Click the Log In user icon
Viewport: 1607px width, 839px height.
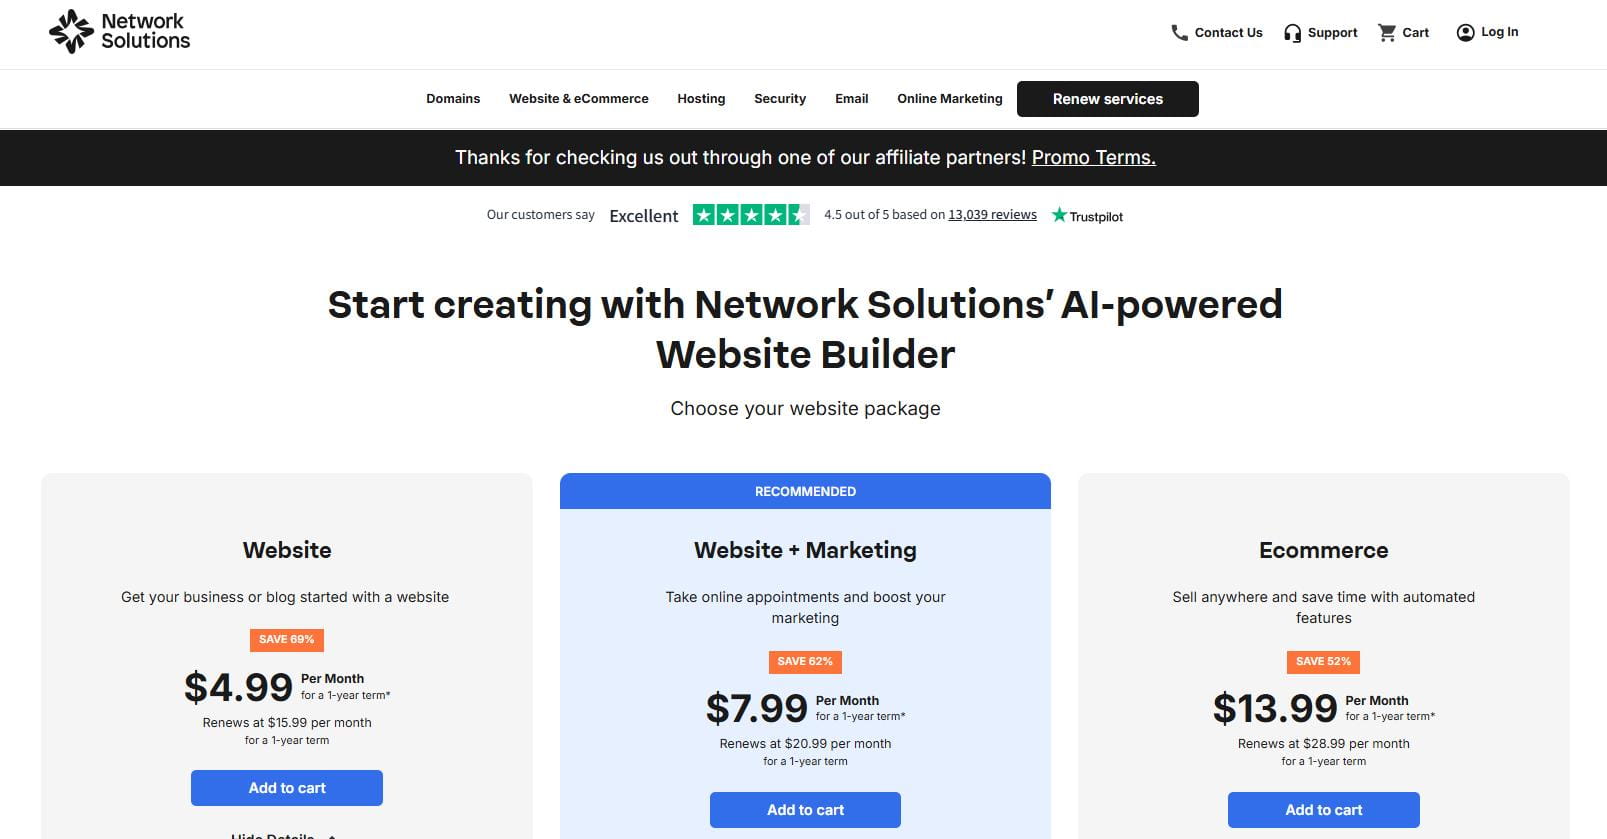(1465, 33)
